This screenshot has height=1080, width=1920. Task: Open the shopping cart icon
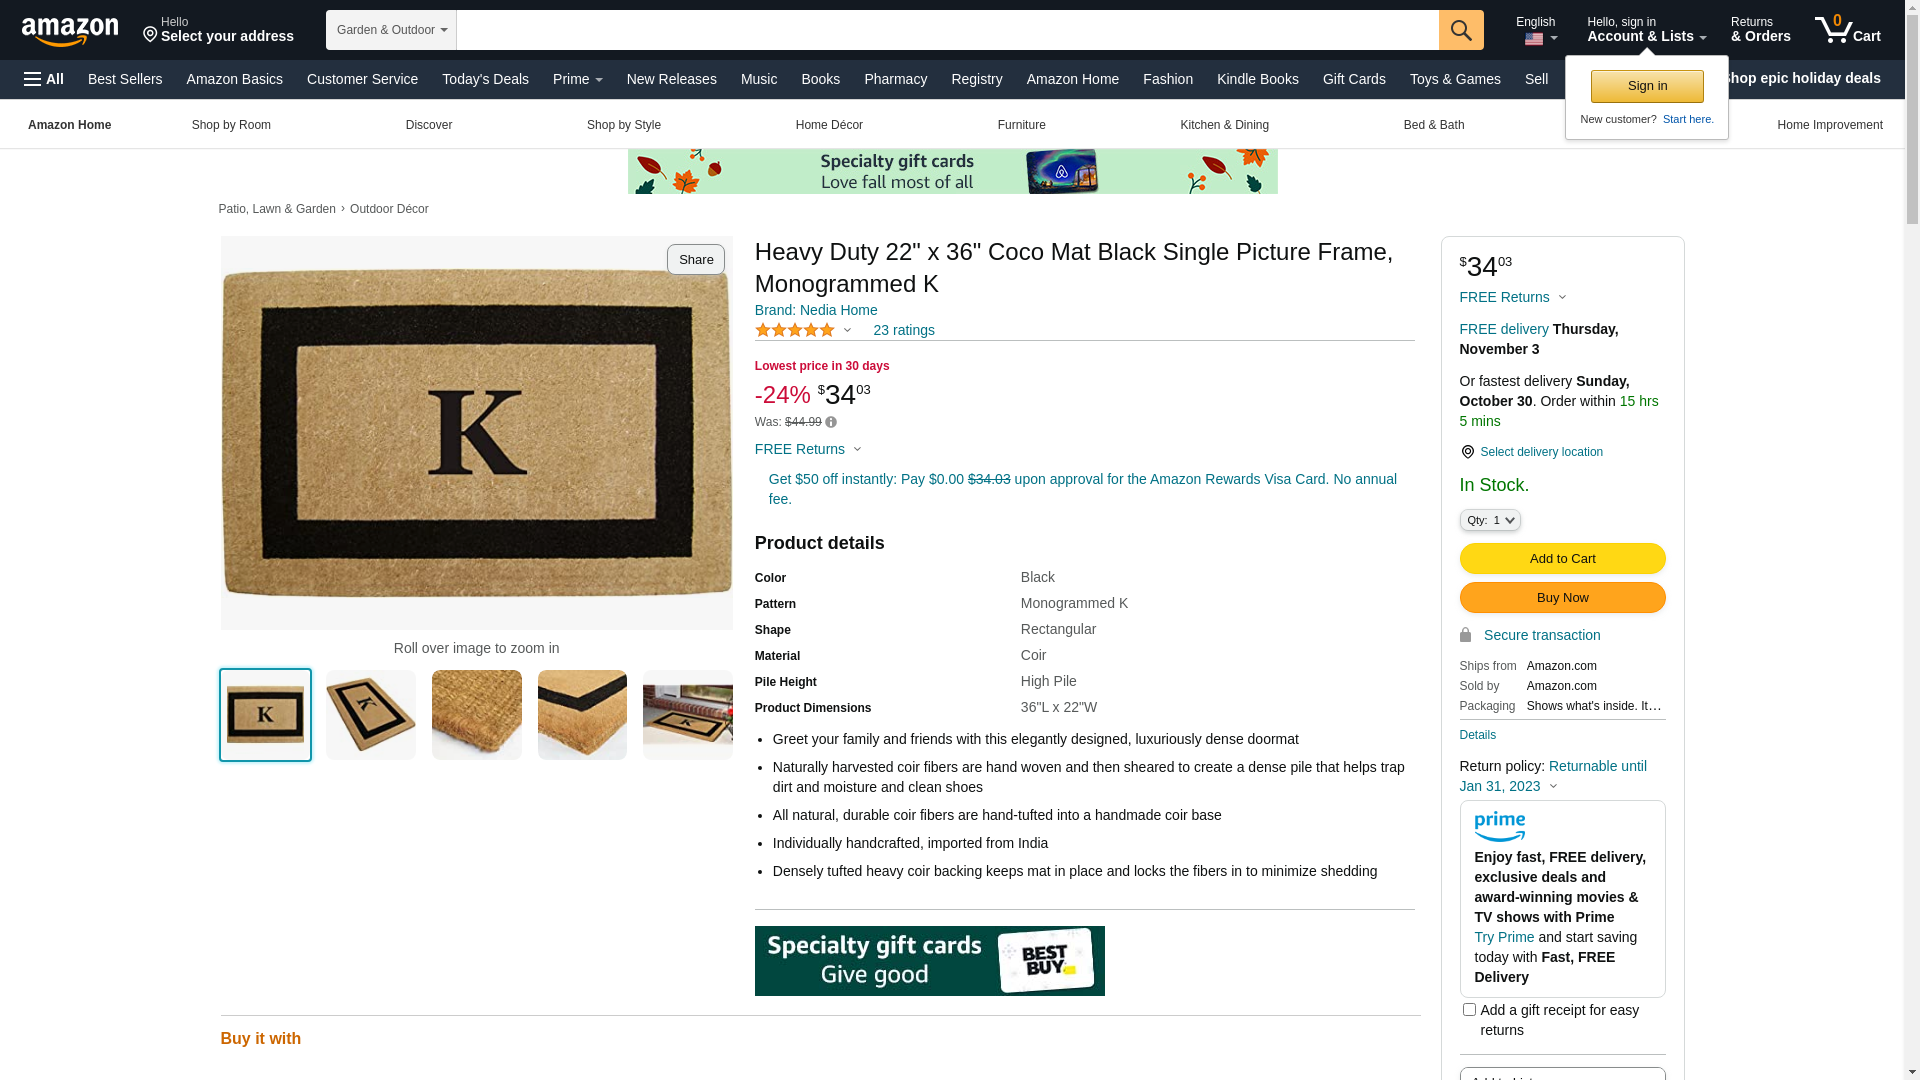[x=1847, y=30]
